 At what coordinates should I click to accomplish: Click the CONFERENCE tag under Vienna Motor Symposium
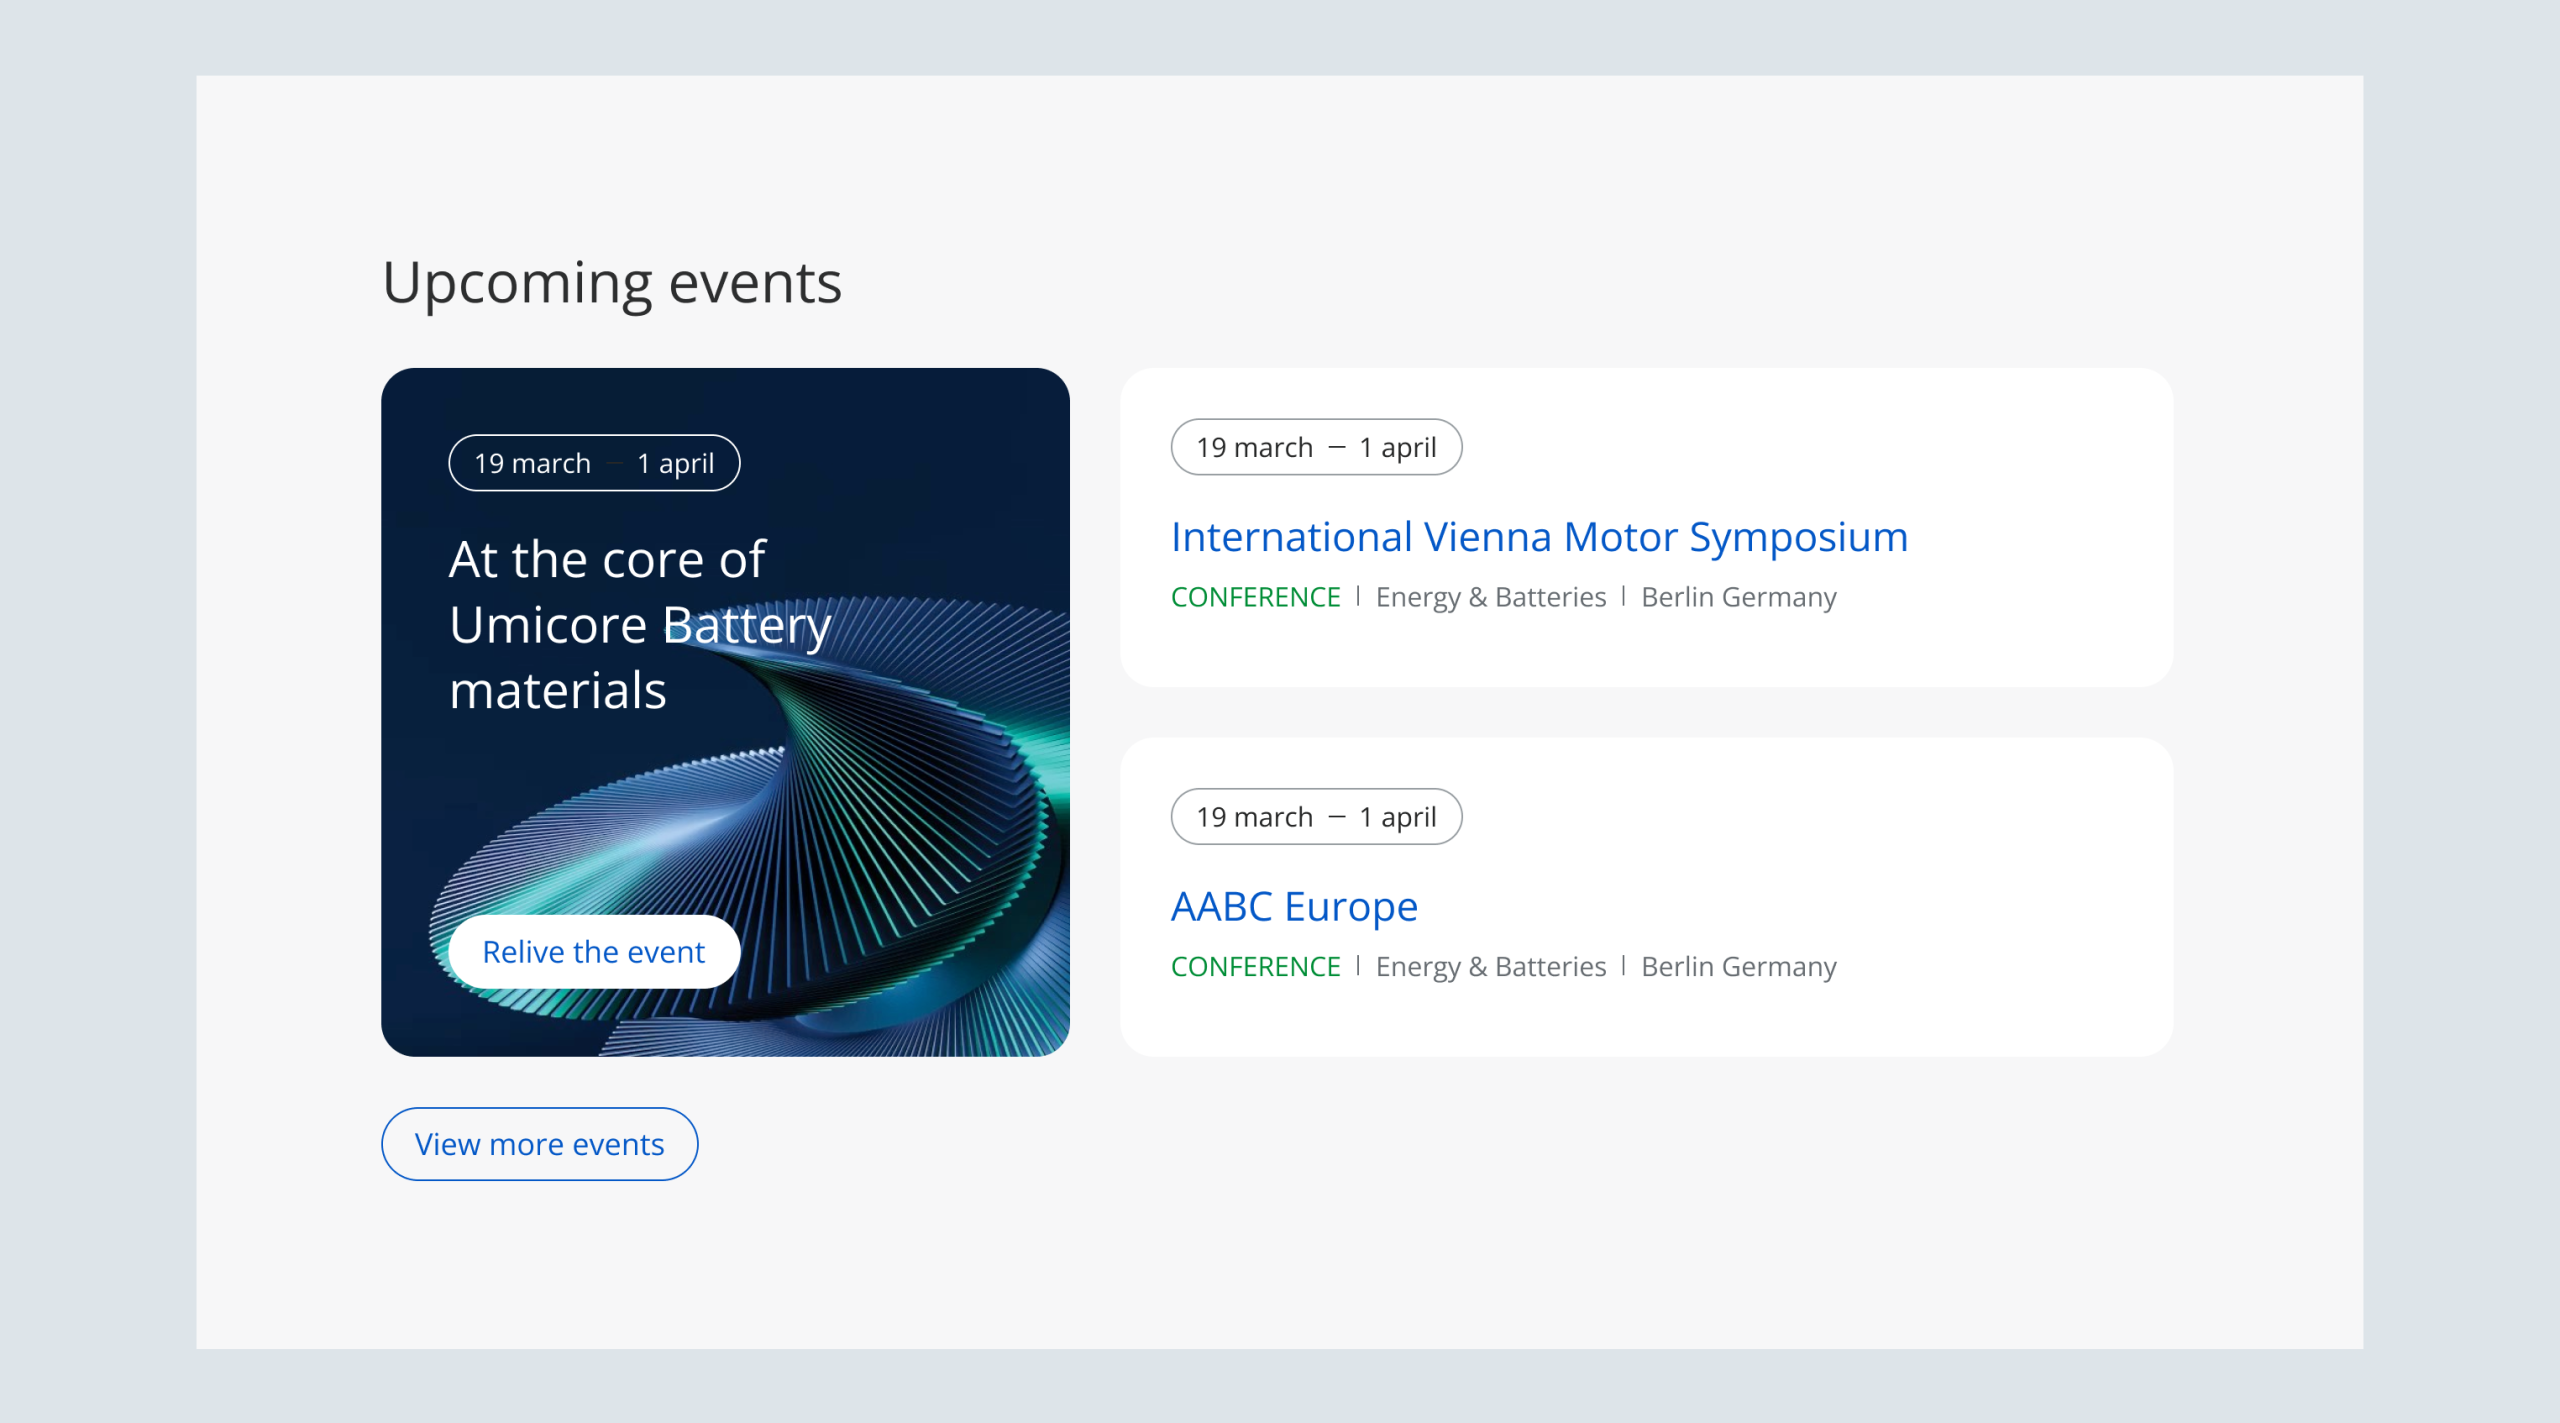point(1255,597)
